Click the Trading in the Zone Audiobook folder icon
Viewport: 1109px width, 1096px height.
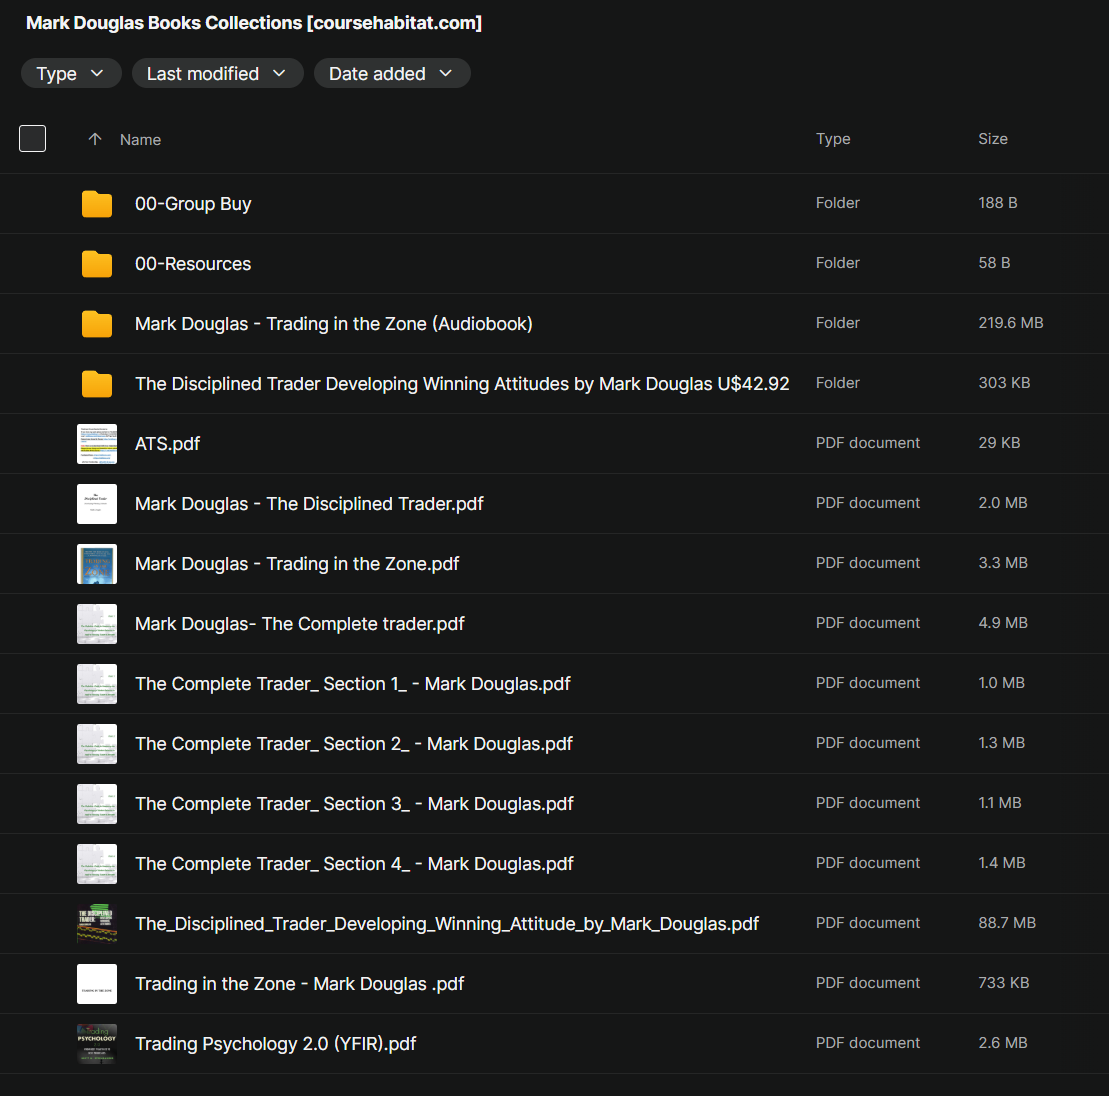pos(97,324)
